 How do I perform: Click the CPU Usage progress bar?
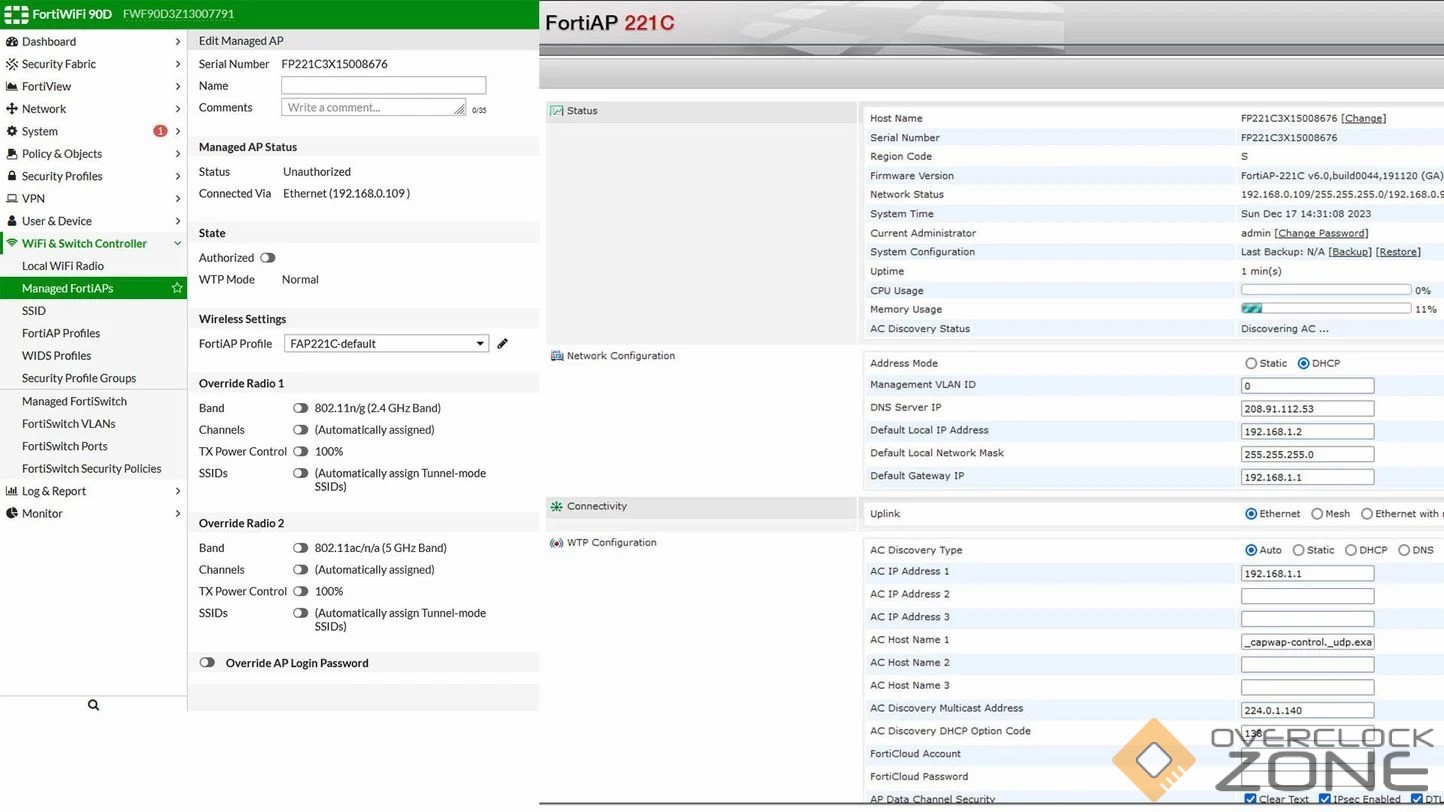1326,290
